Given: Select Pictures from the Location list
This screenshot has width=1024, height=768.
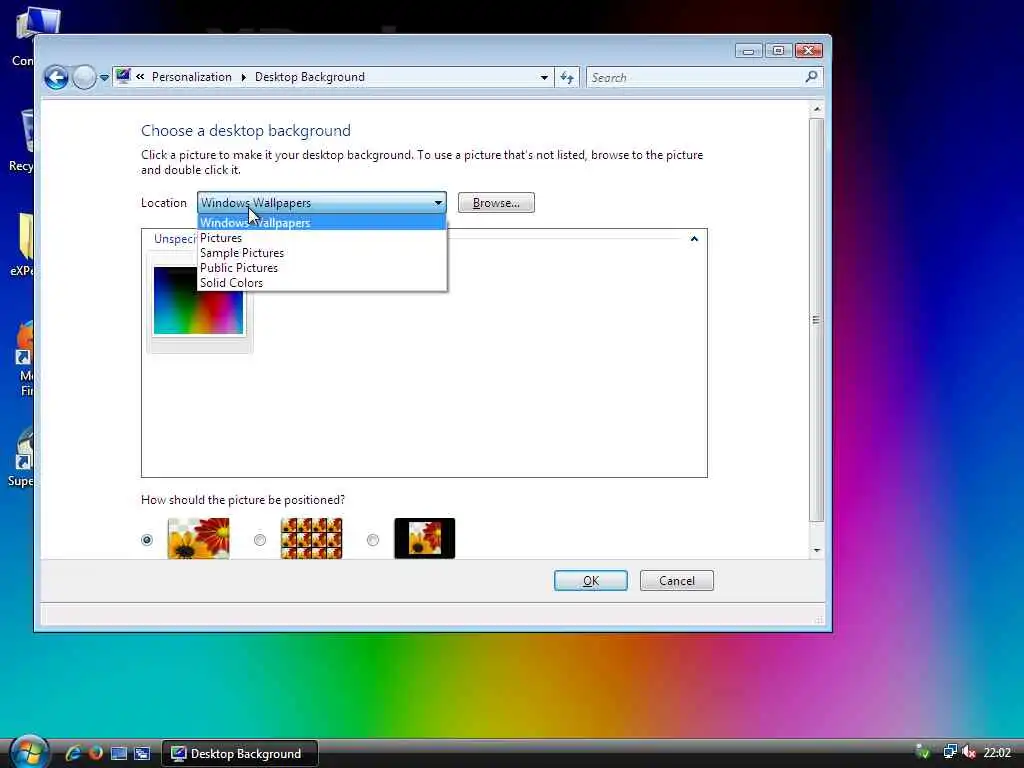Looking at the screenshot, I should coord(321,238).
